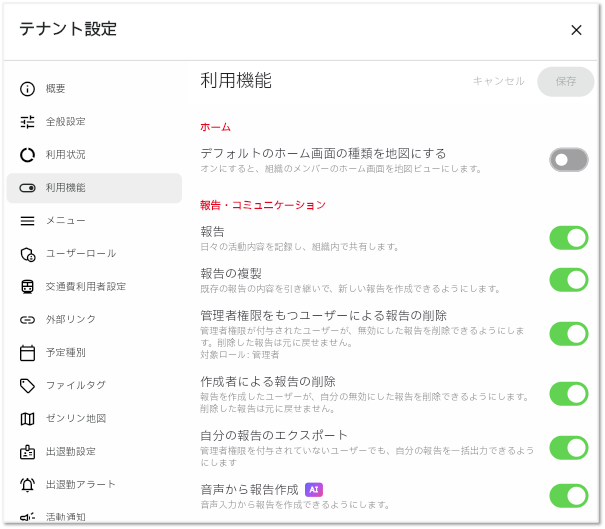
Task: Click the link chain icon beside 外部リンク
Action: (x=27, y=320)
